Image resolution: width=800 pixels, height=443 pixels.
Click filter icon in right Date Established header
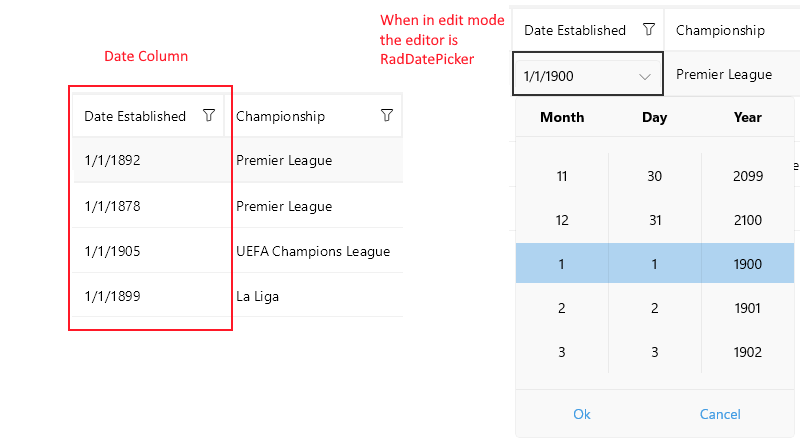(649, 30)
